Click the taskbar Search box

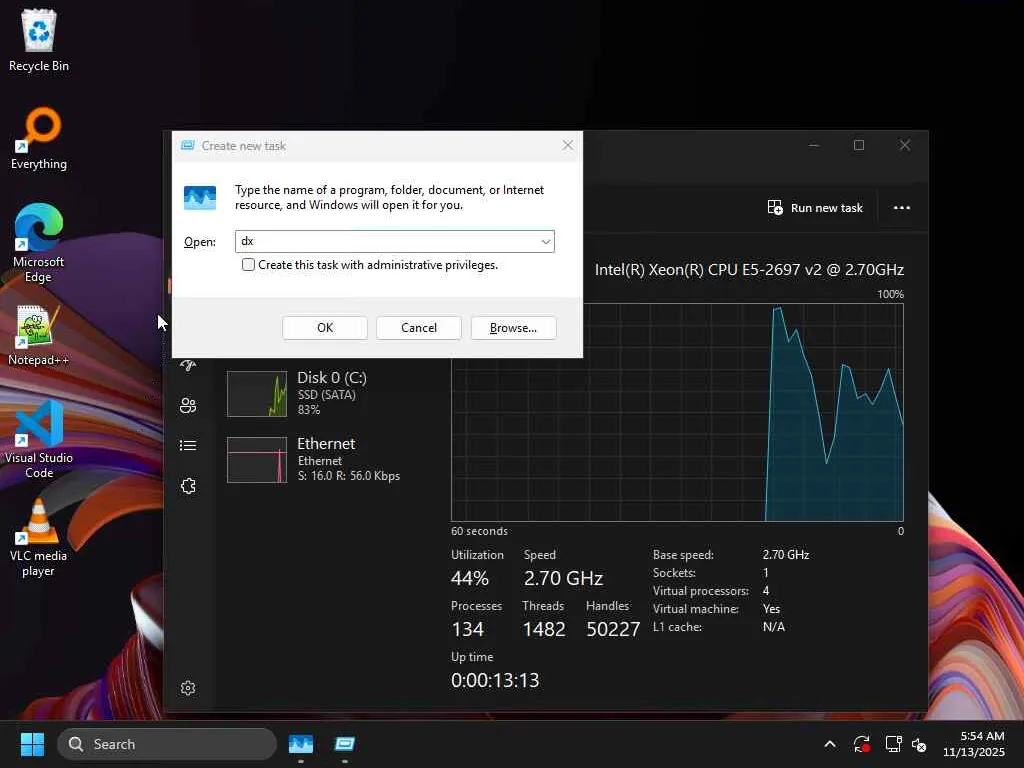[x=167, y=744]
